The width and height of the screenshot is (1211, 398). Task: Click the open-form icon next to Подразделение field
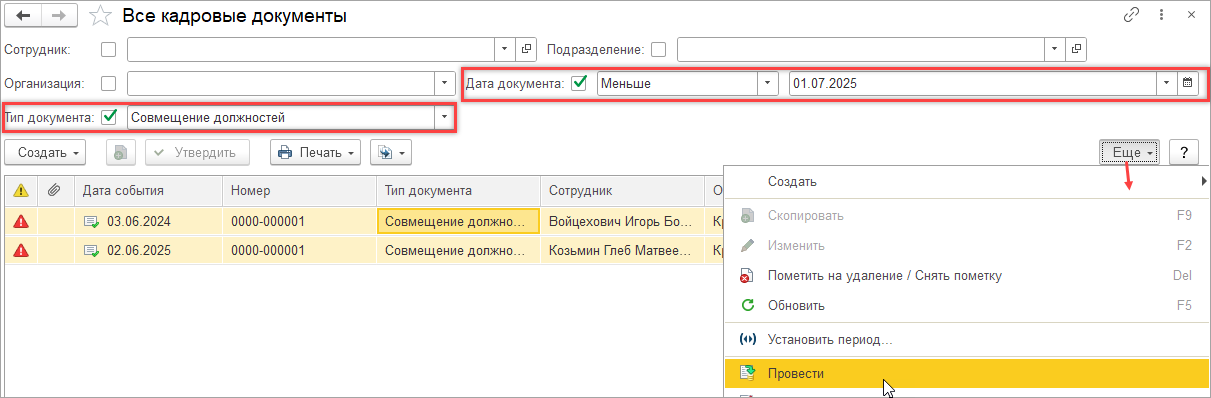click(x=1076, y=49)
